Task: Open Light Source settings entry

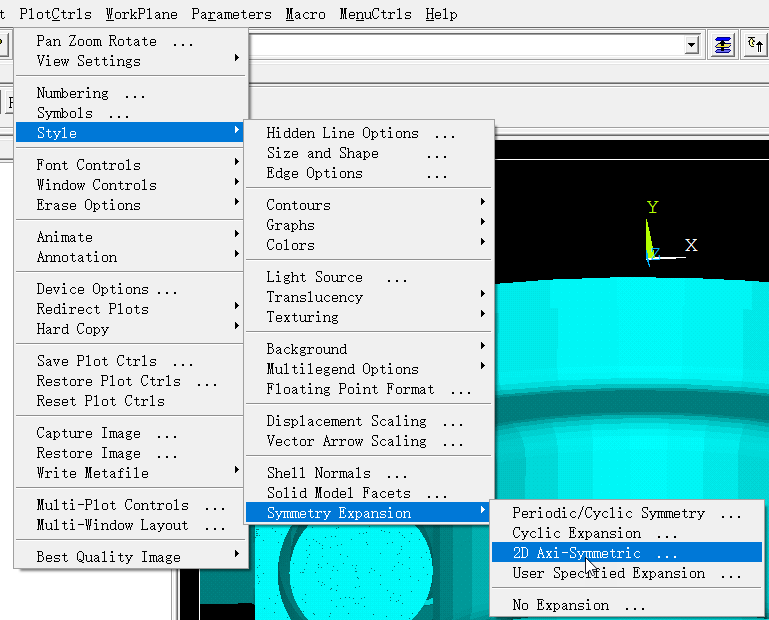Action: coord(369,277)
